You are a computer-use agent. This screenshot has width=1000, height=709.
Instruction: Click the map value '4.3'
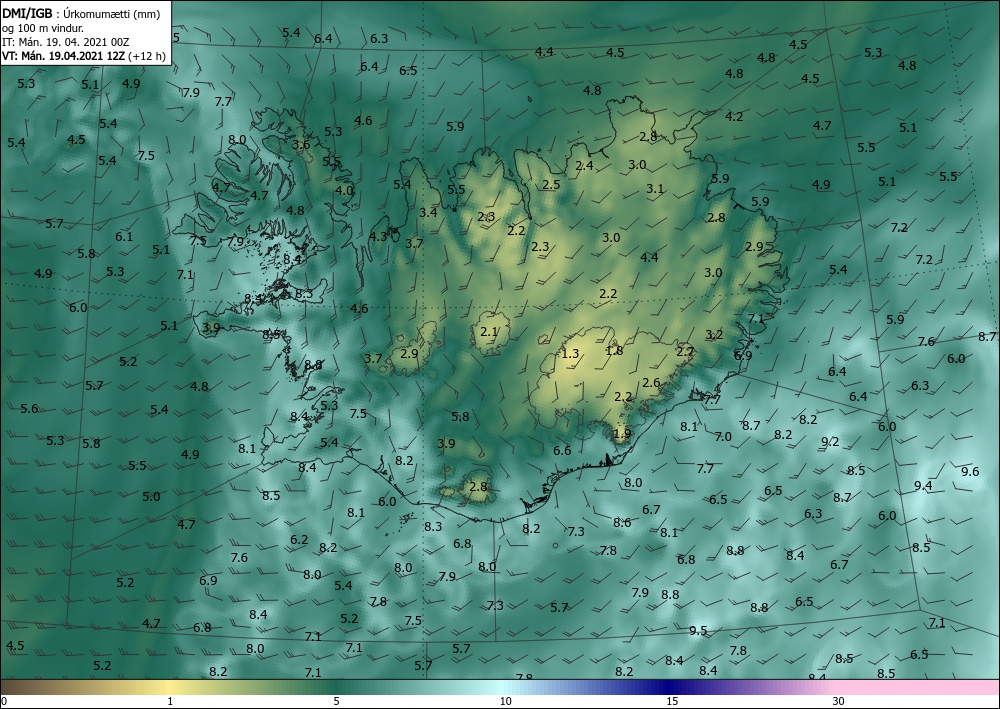coord(378,237)
